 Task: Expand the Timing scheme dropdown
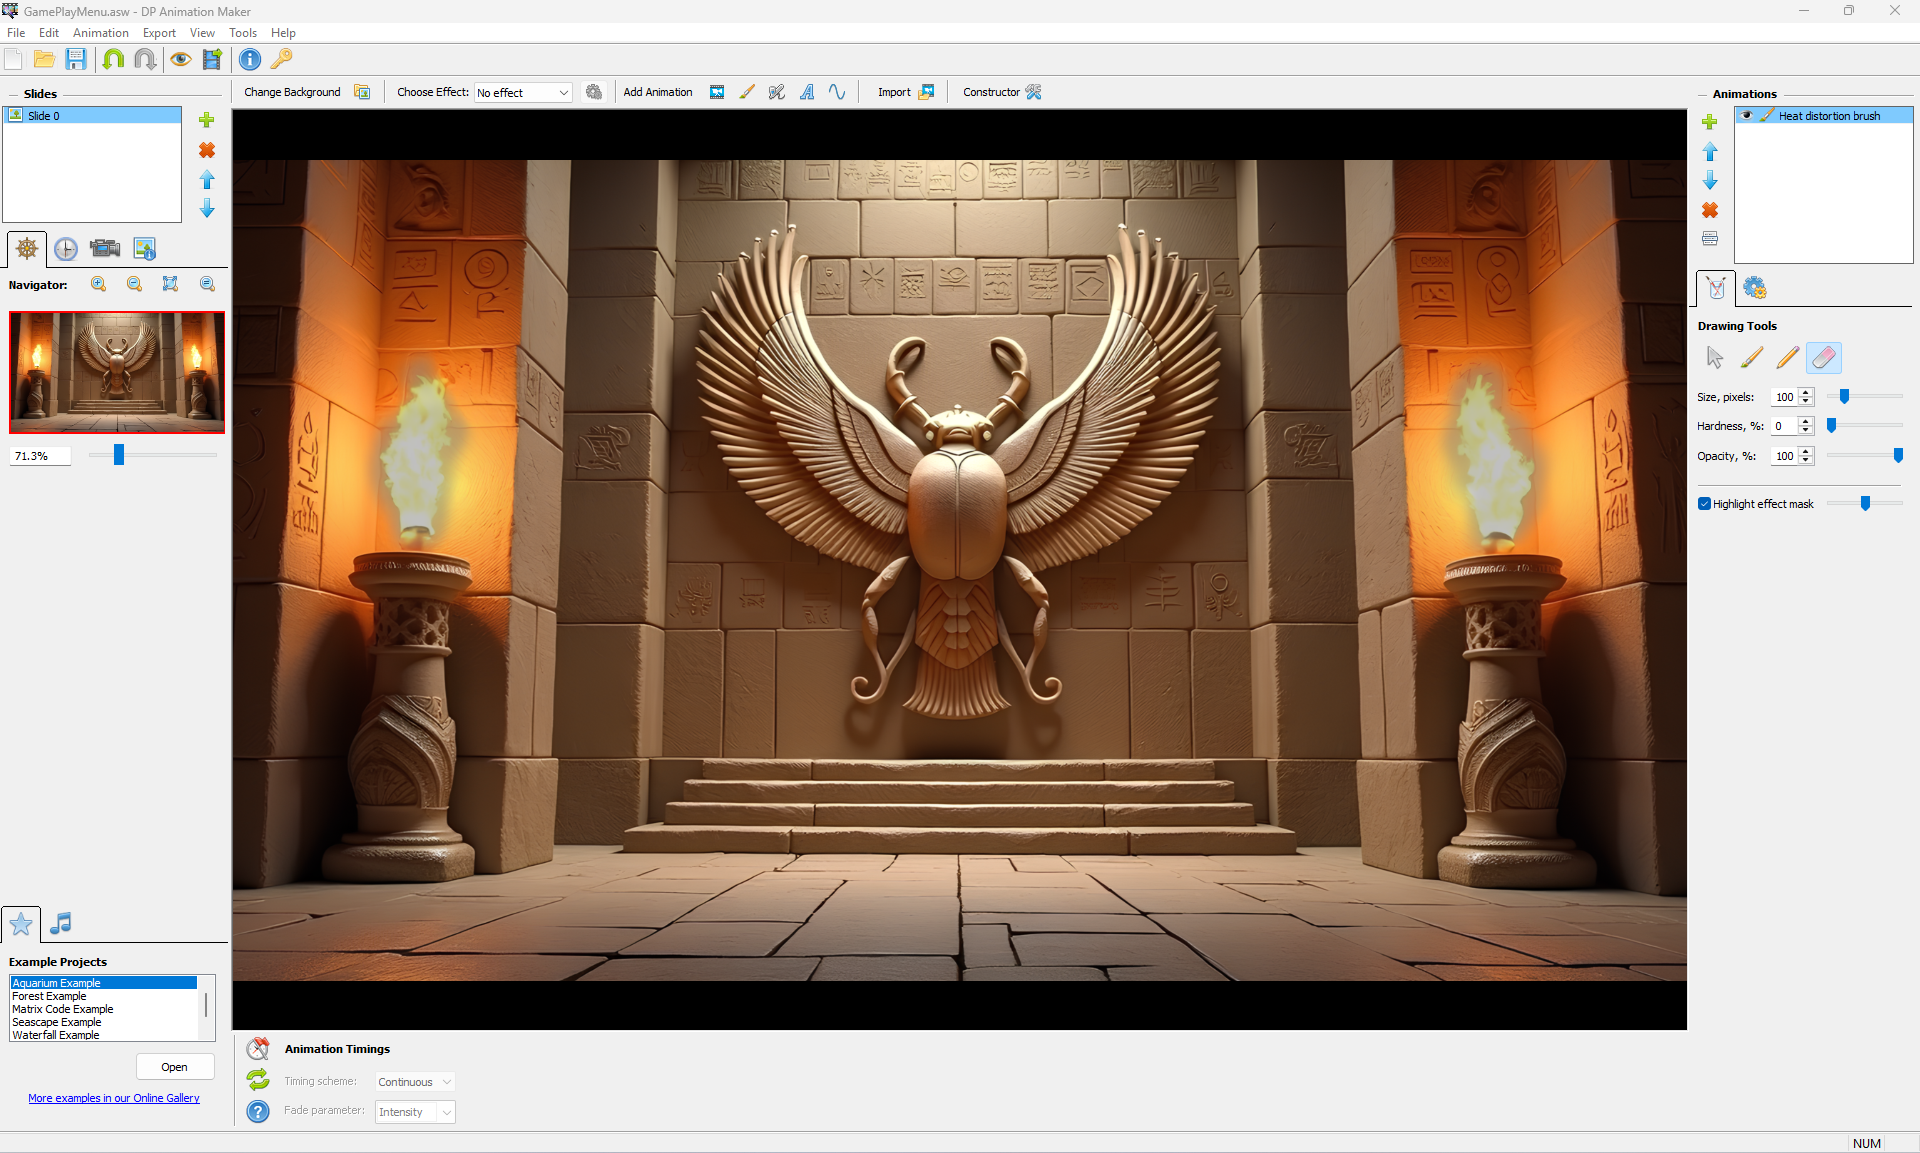[x=415, y=1082]
